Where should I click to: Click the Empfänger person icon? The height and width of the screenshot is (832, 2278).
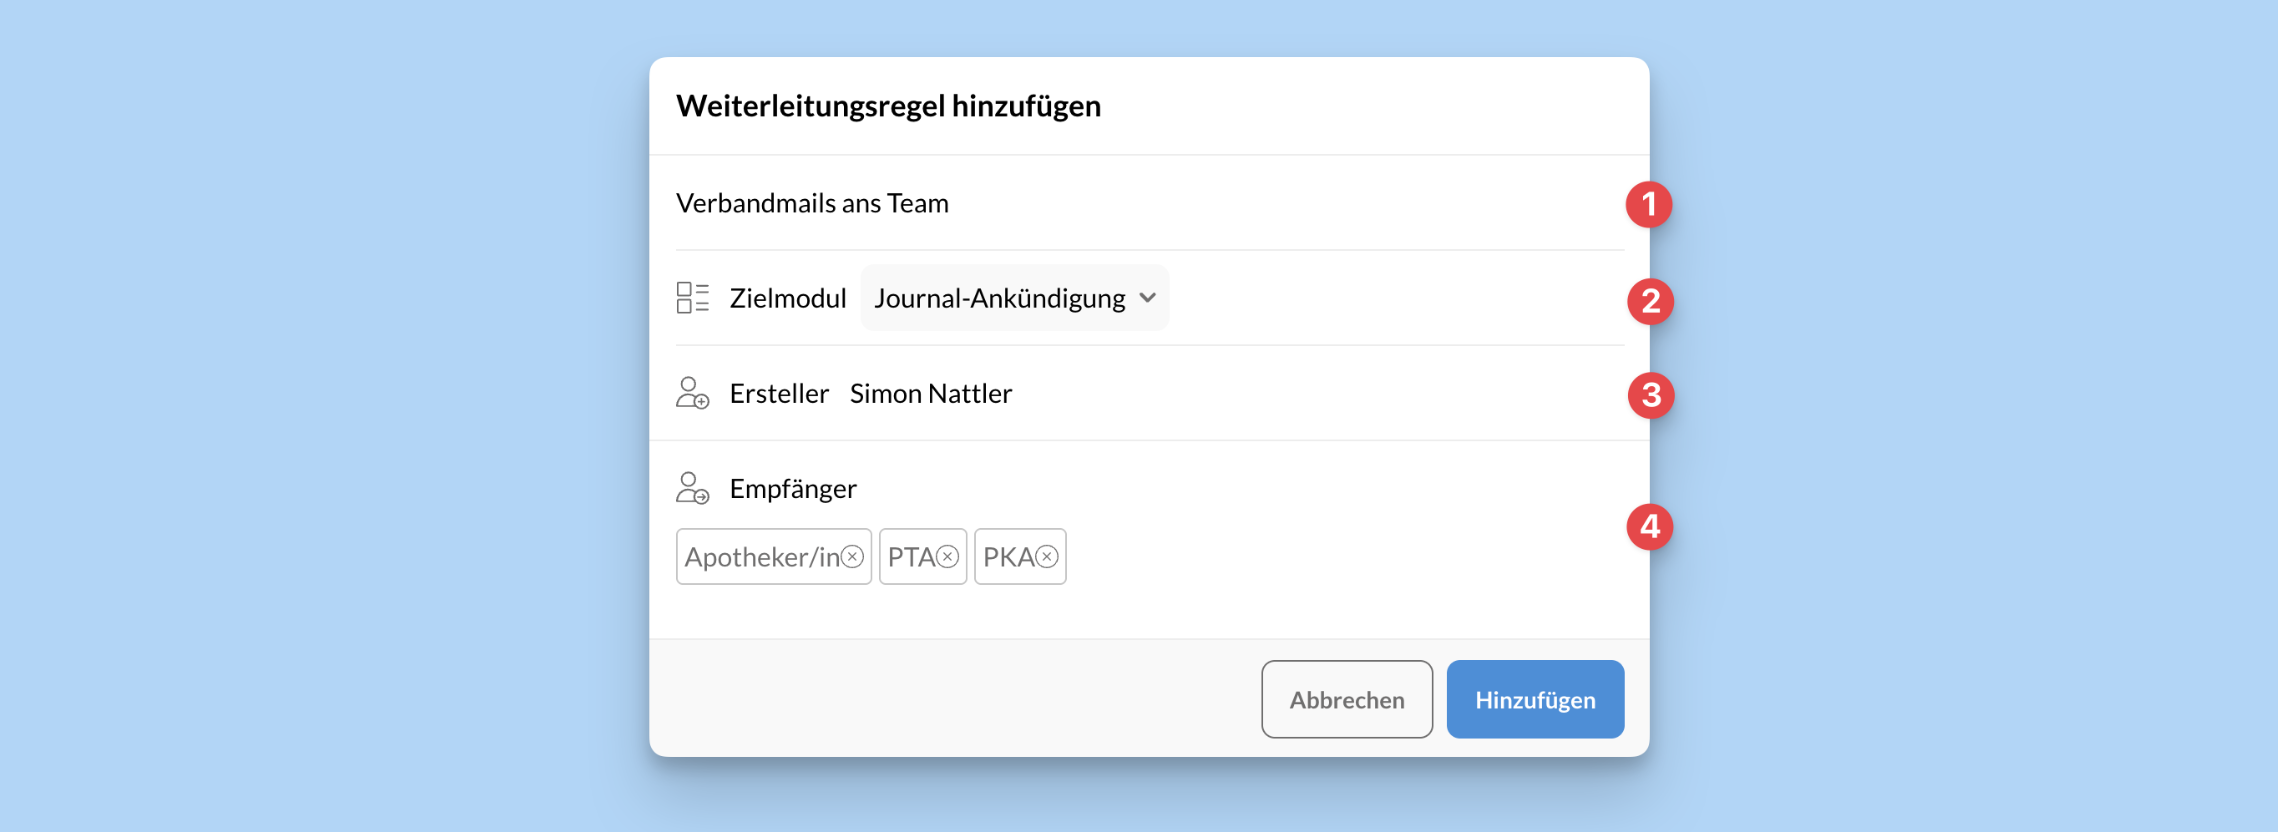[x=692, y=488]
